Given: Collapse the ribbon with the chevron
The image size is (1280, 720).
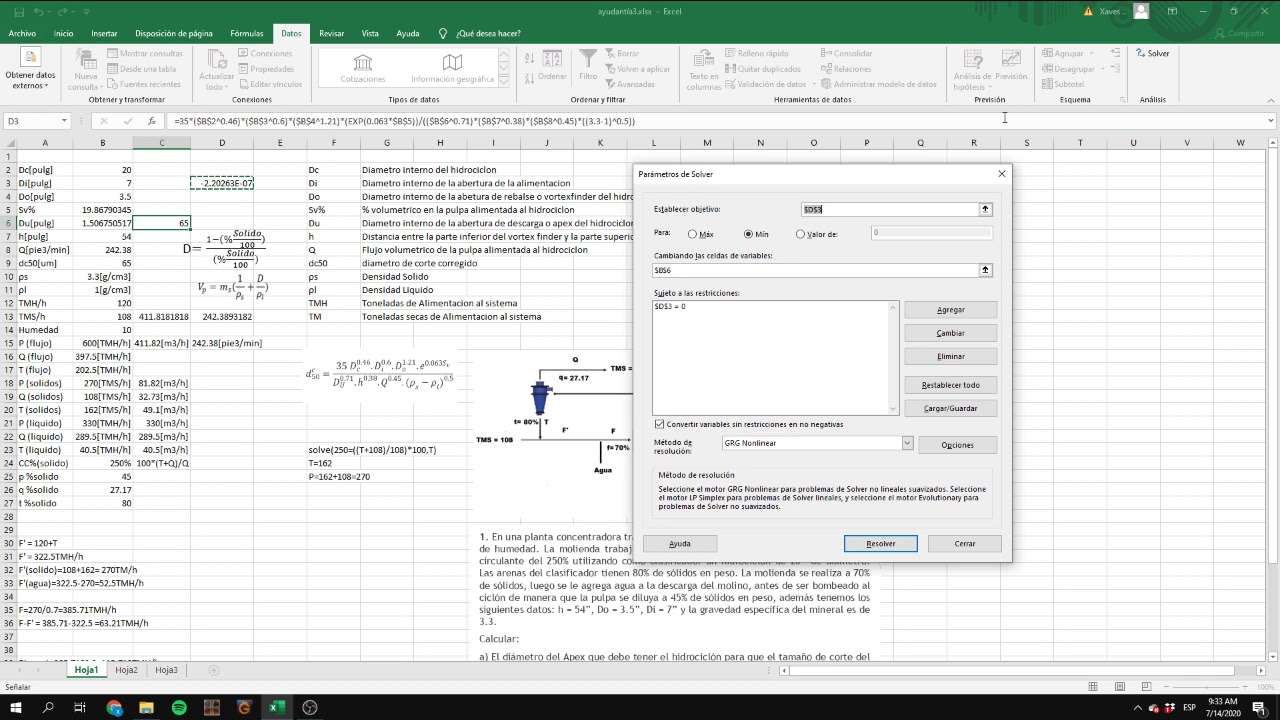Looking at the screenshot, I should coord(1270,100).
